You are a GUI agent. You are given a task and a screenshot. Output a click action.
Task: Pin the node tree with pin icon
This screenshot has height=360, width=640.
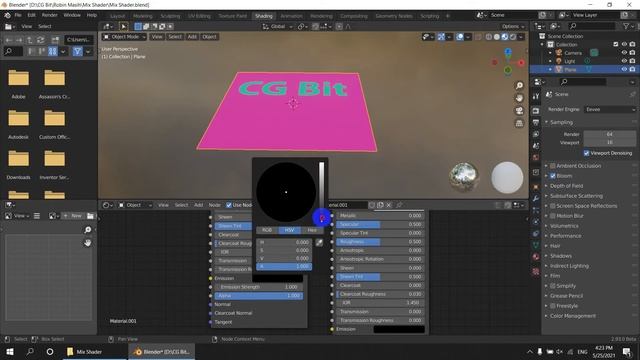(400, 205)
